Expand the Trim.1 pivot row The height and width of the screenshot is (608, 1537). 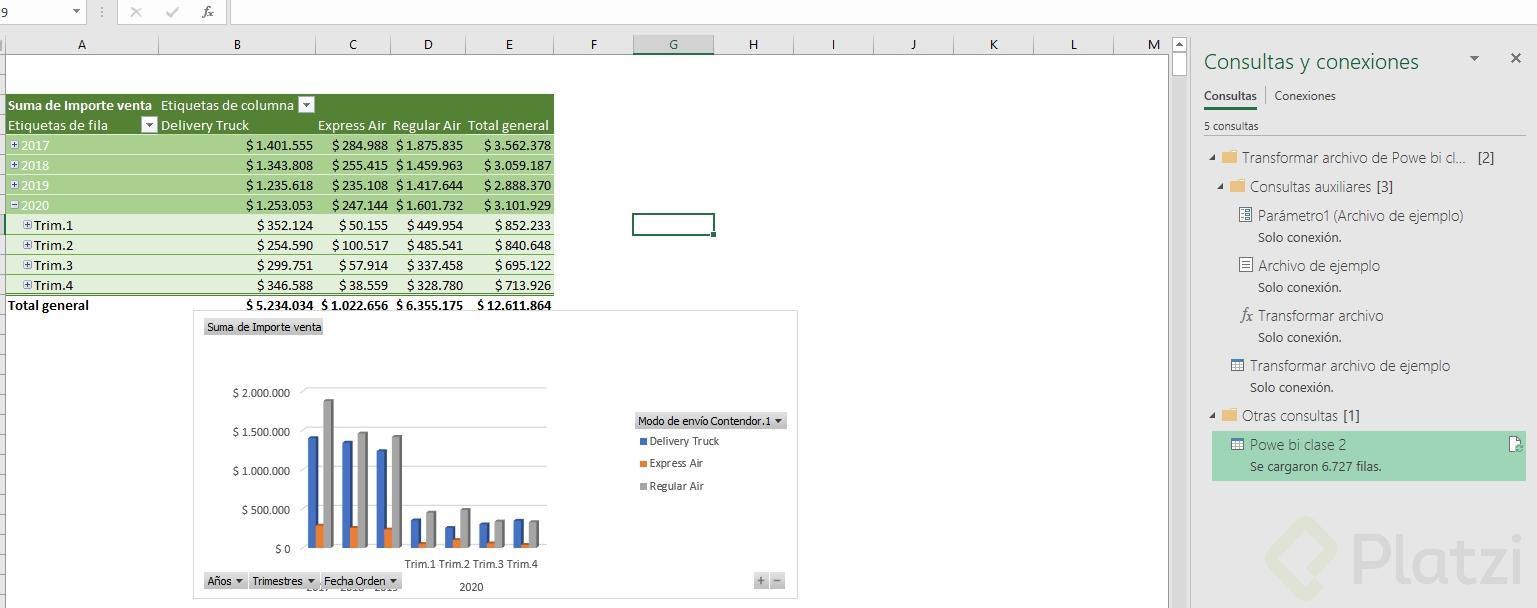coord(27,225)
